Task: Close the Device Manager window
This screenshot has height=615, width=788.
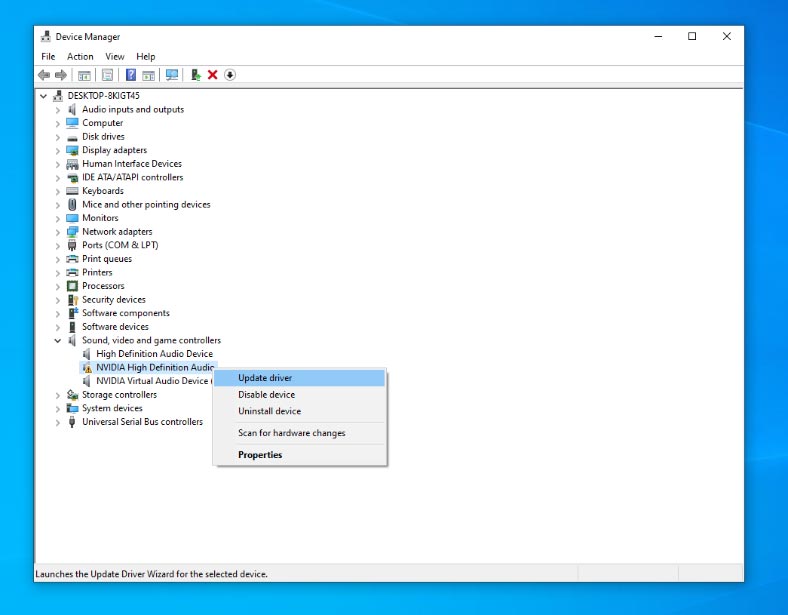Action: 727,36
